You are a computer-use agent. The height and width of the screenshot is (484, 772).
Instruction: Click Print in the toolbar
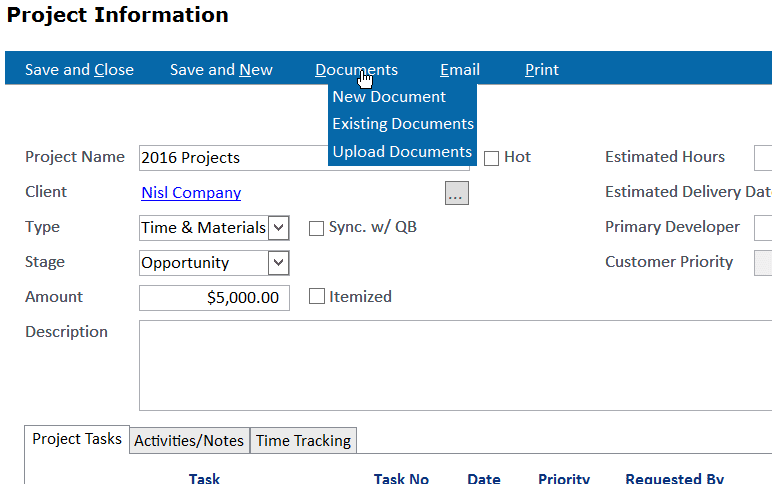[x=542, y=69]
